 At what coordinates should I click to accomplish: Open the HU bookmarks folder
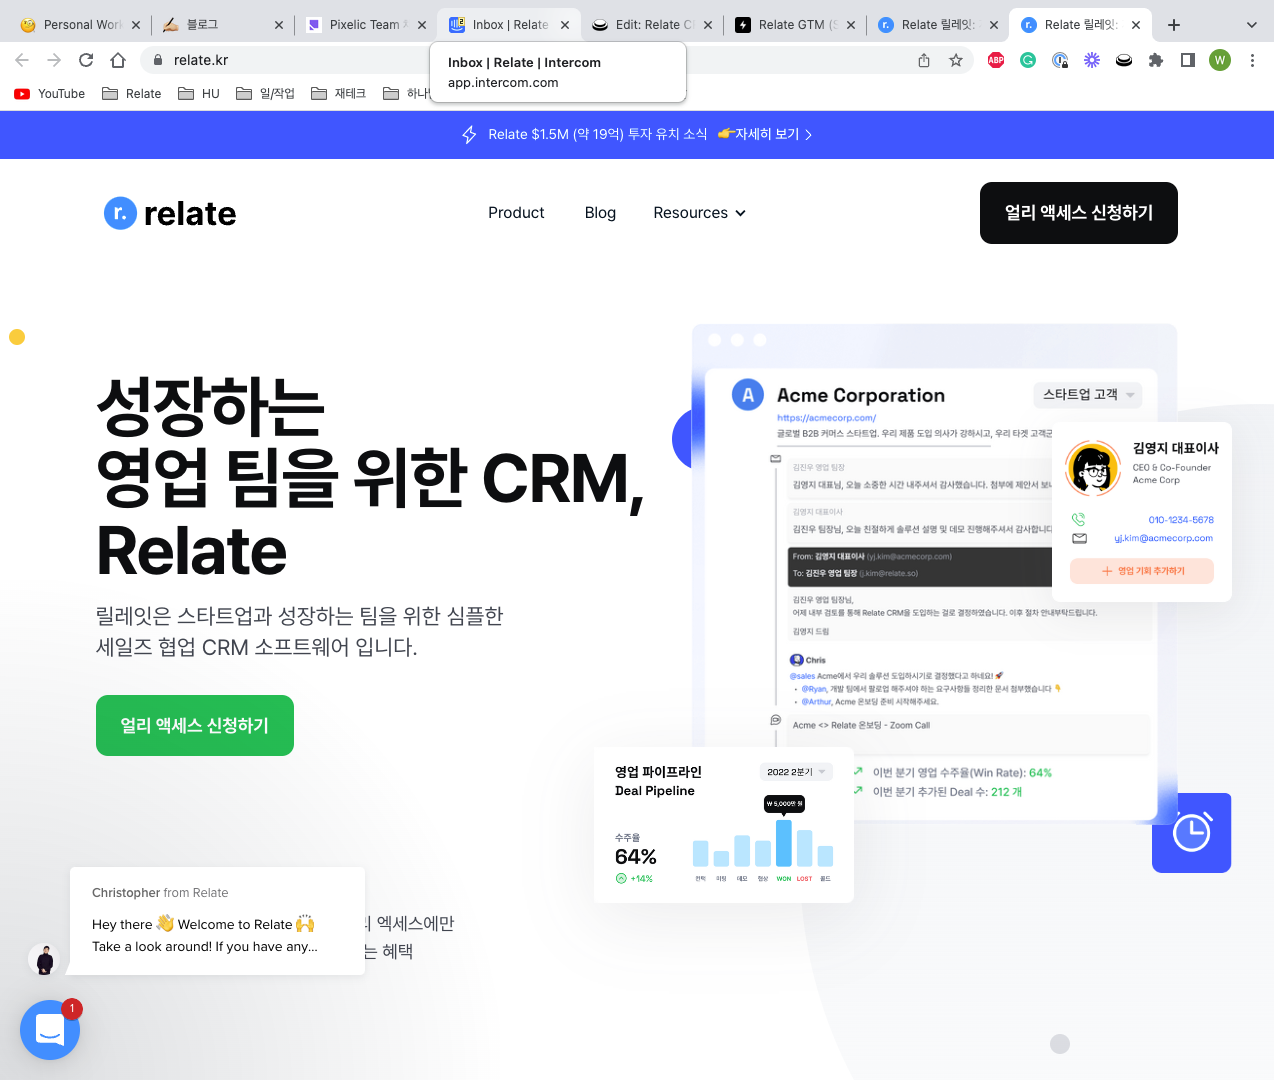click(199, 94)
